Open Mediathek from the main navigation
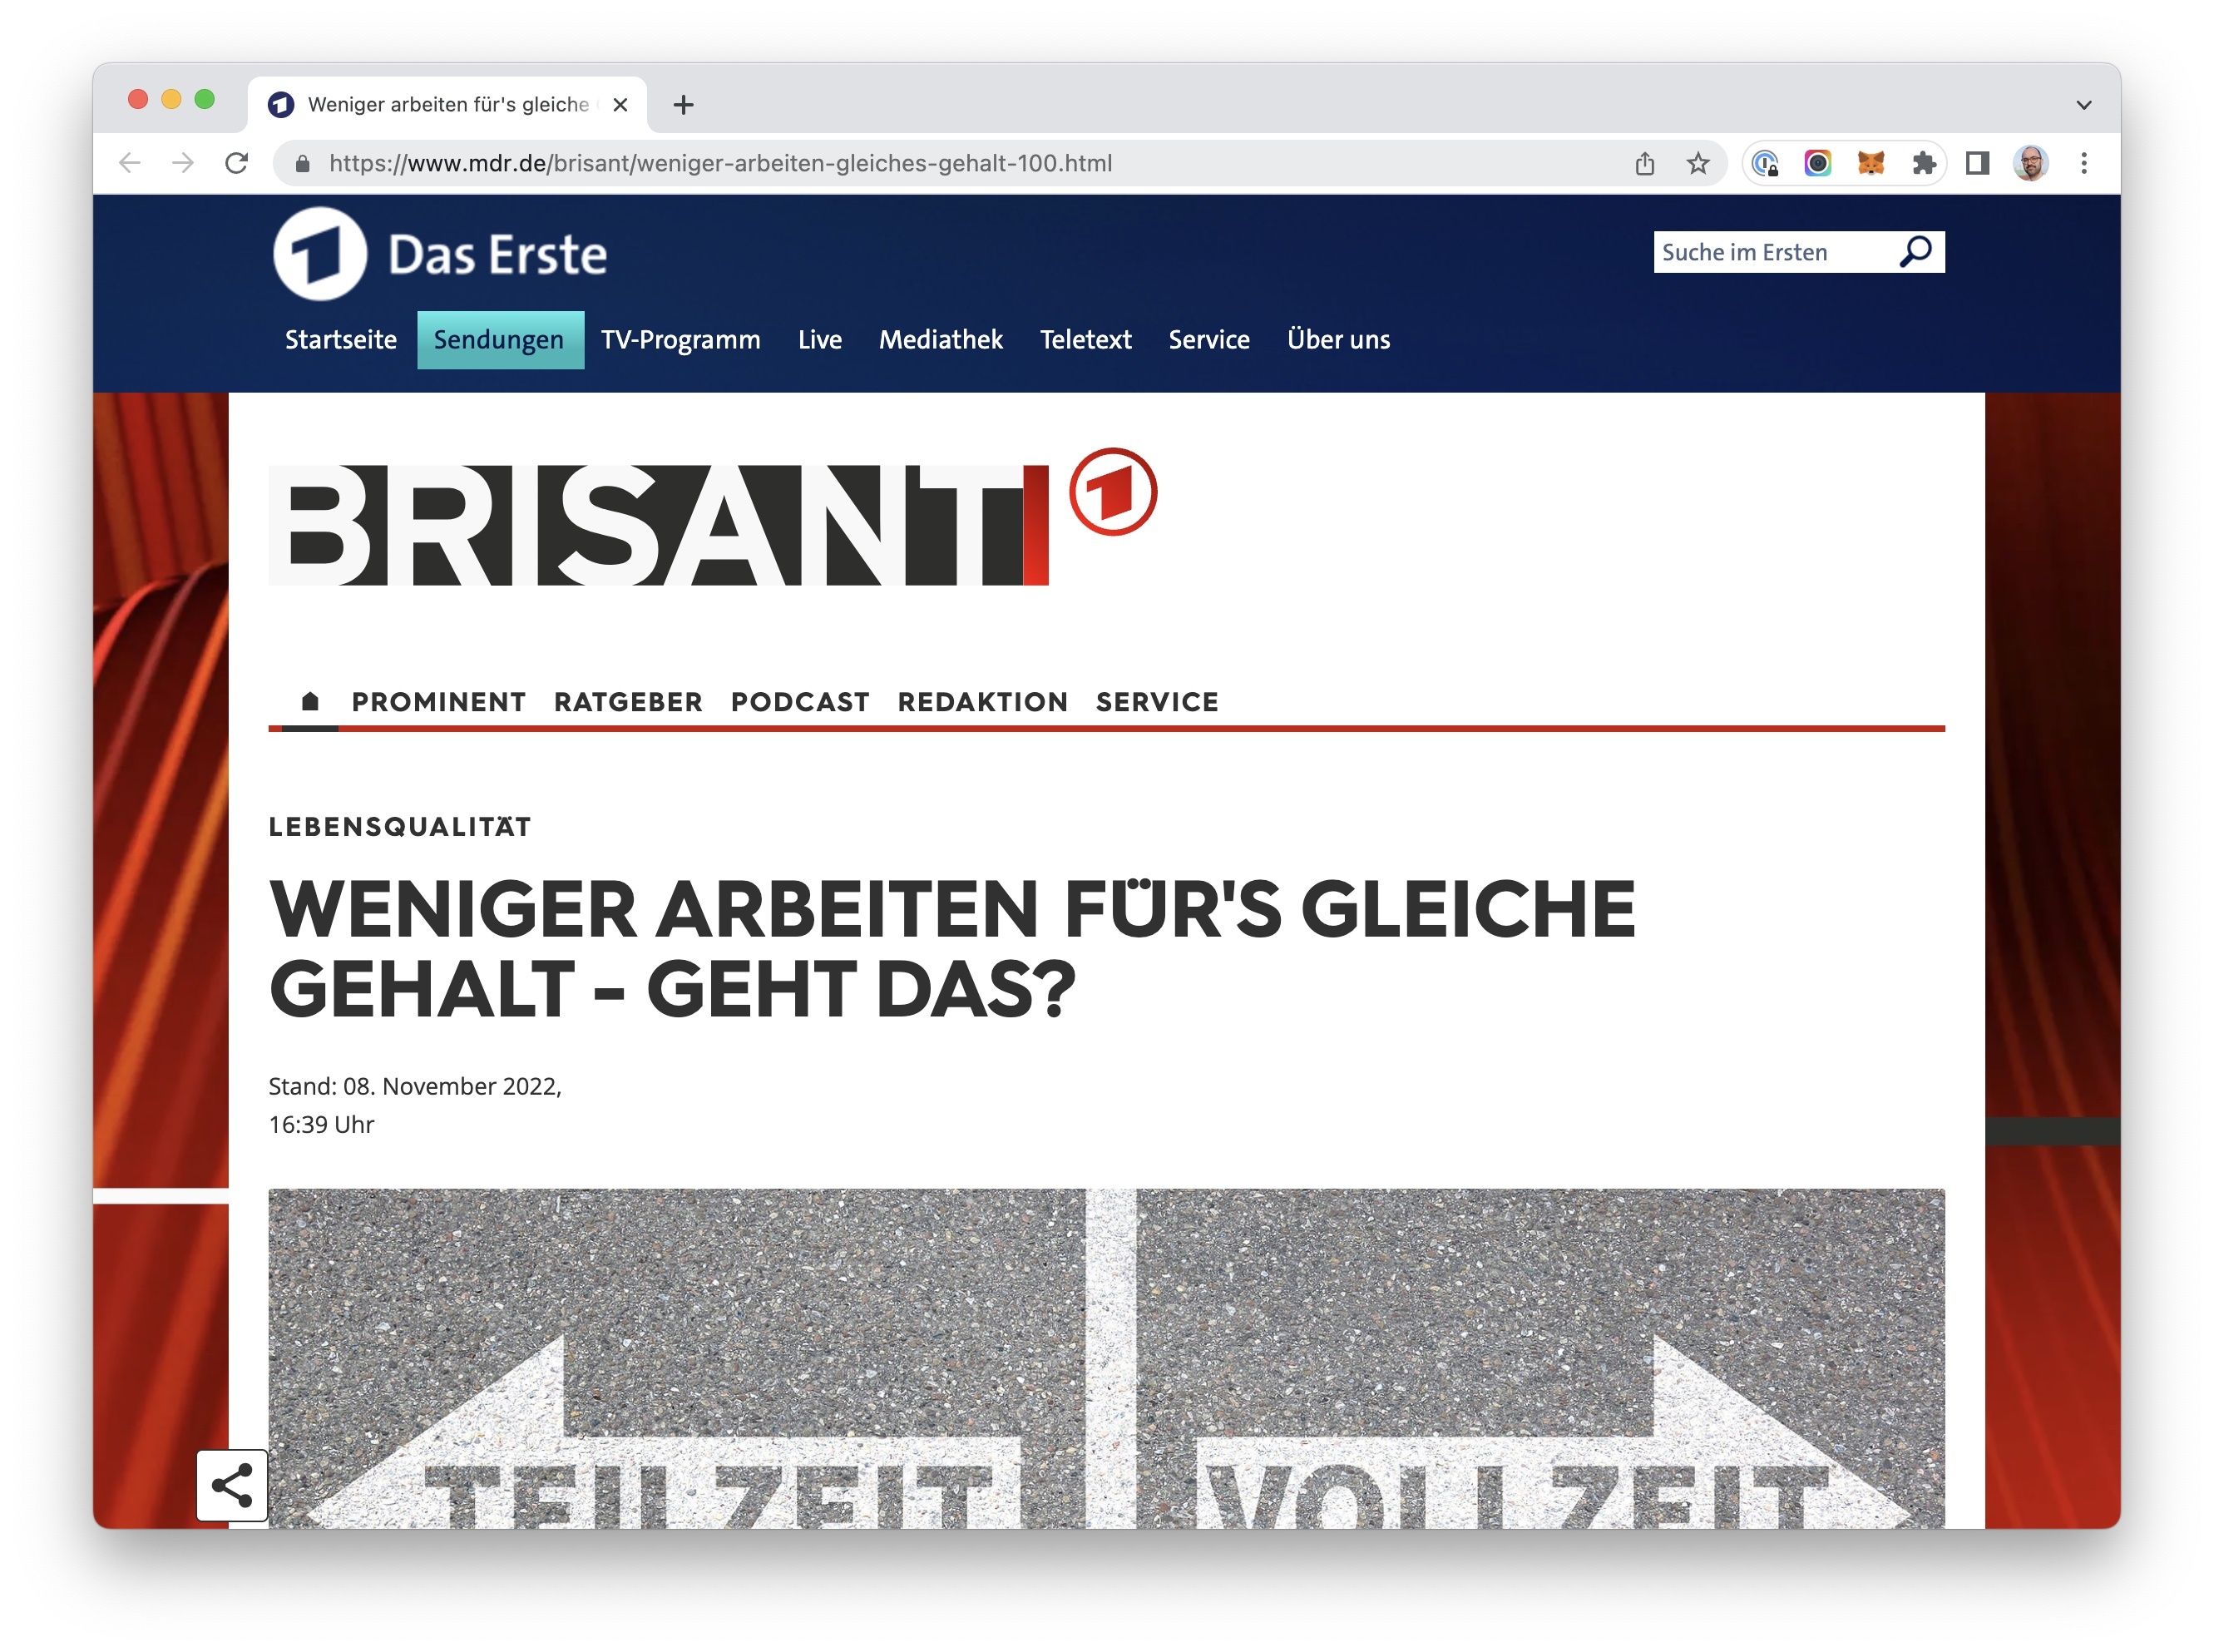Screen dimensions: 2214x1652 (940, 340)
